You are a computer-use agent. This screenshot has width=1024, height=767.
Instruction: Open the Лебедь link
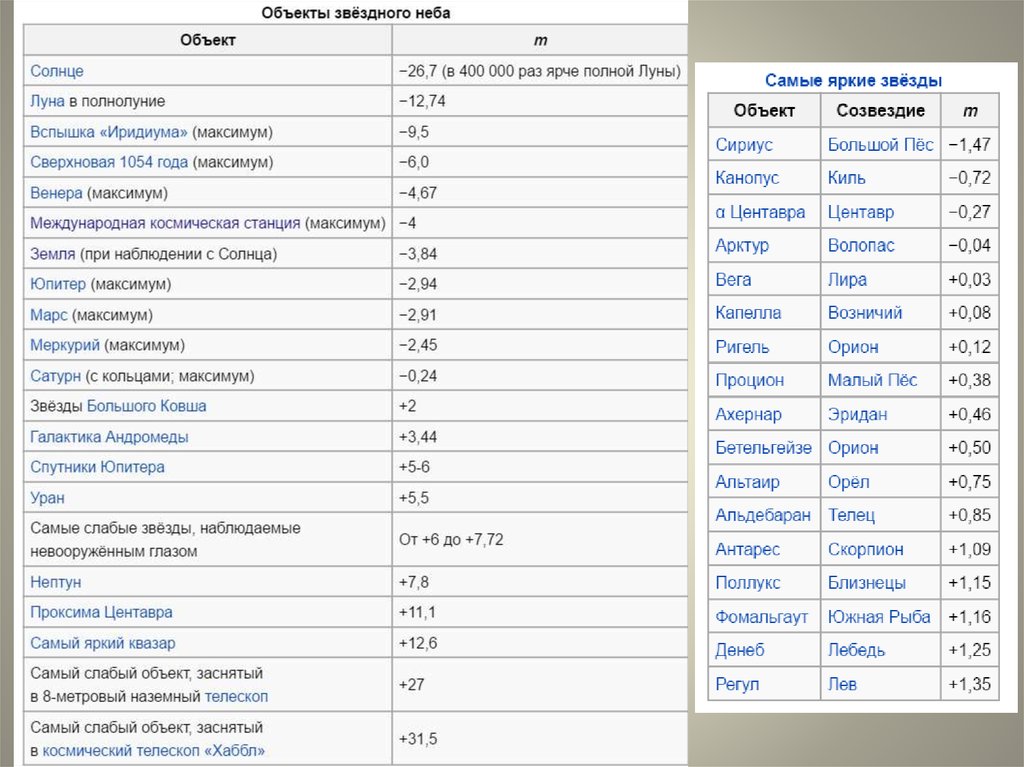[856, 649]
